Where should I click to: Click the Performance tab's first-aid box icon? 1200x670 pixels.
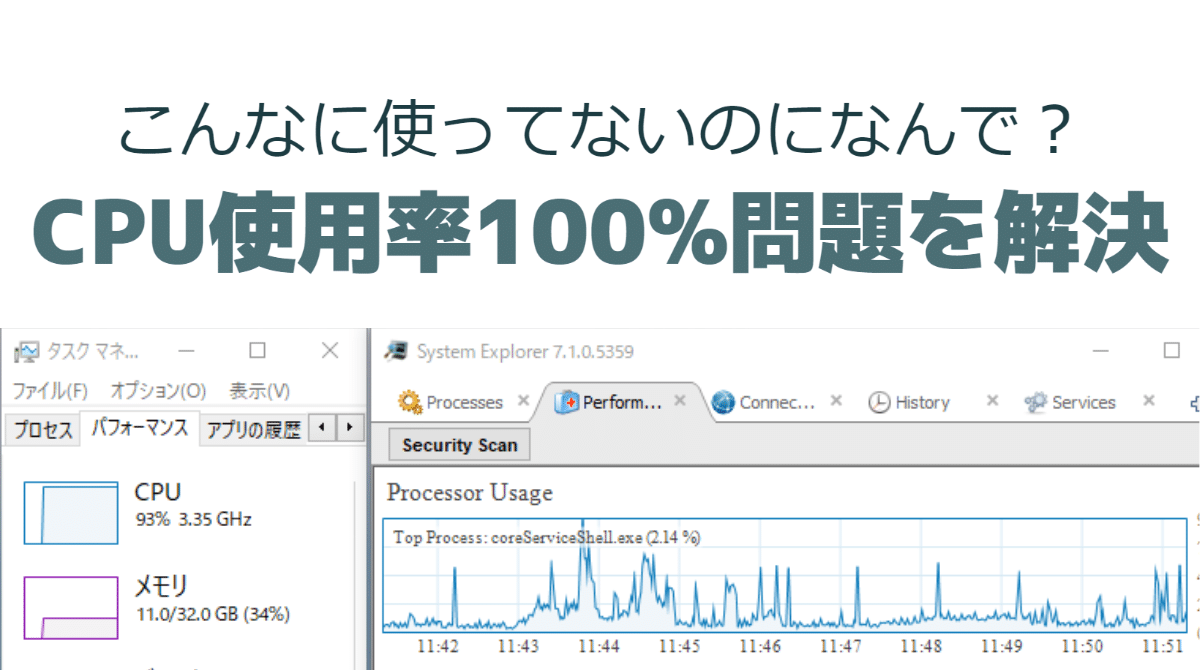coord(565,402)
